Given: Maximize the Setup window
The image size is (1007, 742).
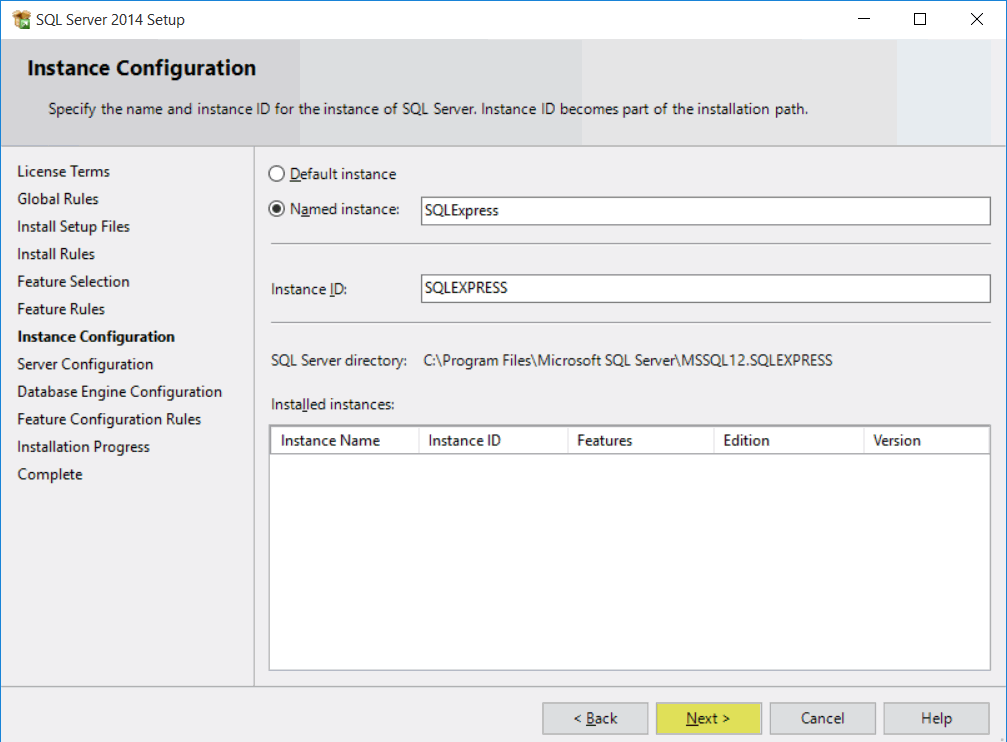Looking at the screenshot, I should [x=920, y=19].
